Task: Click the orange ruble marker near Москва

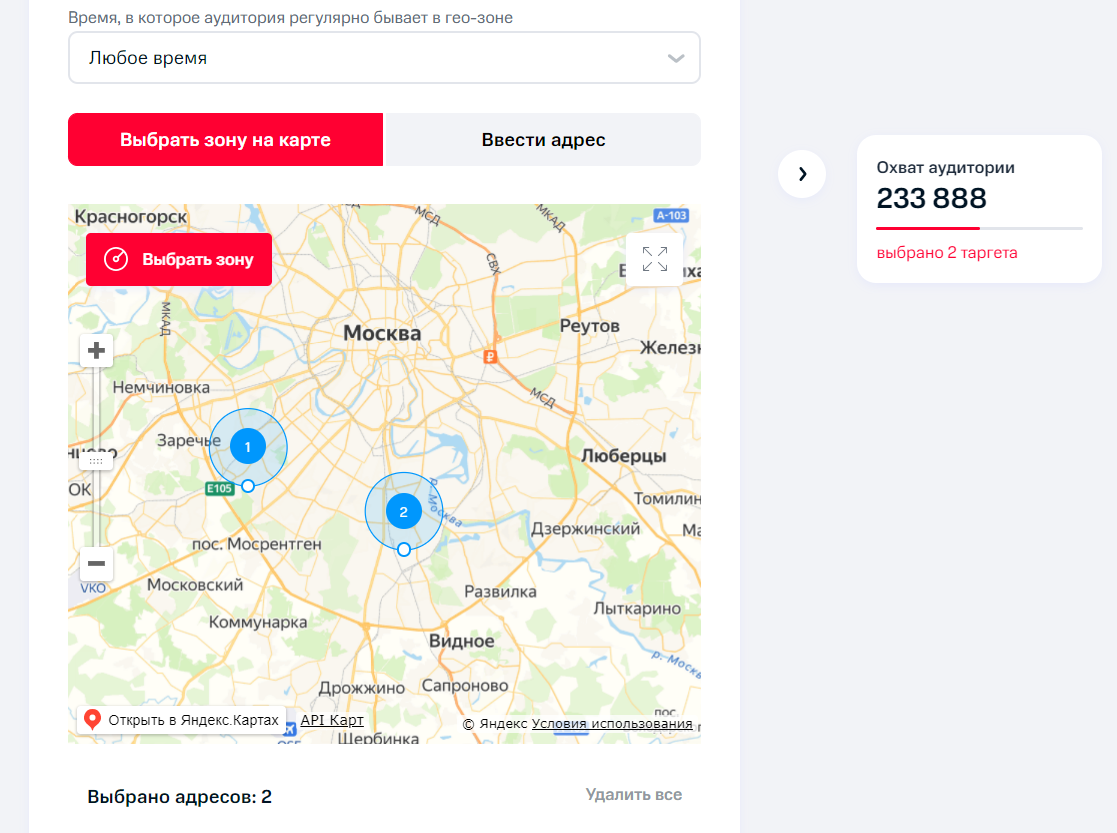Action: [489, 355]
